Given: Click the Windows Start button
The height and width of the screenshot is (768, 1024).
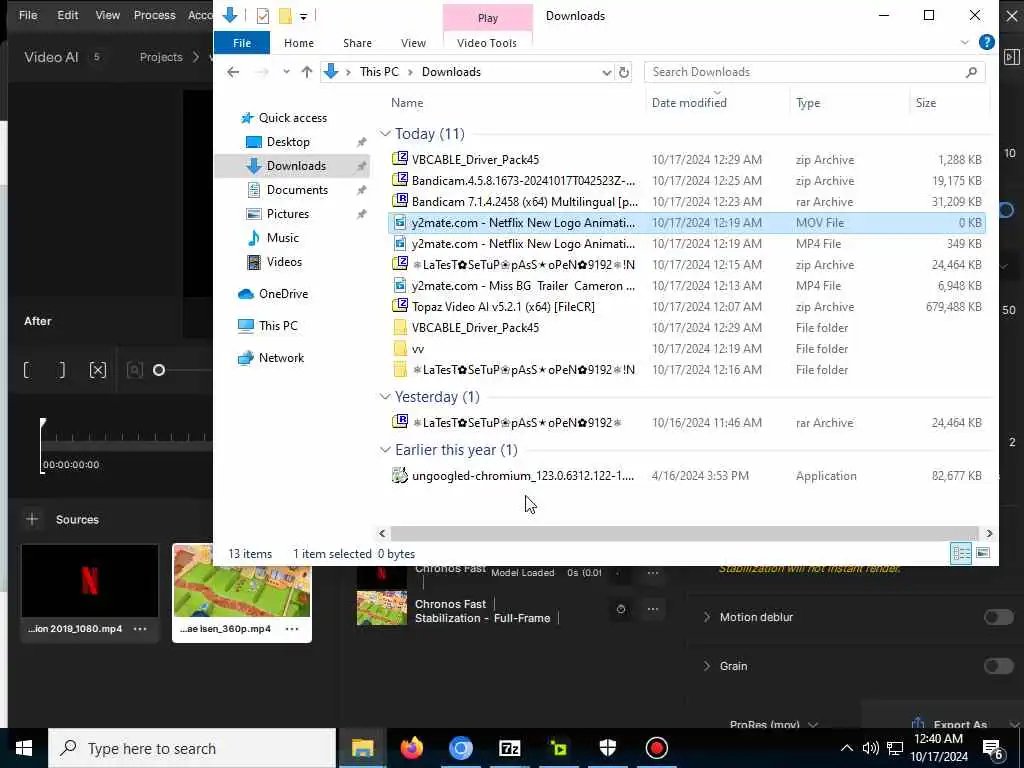Looking at the screenshot, I should click(x=24, y=748).
